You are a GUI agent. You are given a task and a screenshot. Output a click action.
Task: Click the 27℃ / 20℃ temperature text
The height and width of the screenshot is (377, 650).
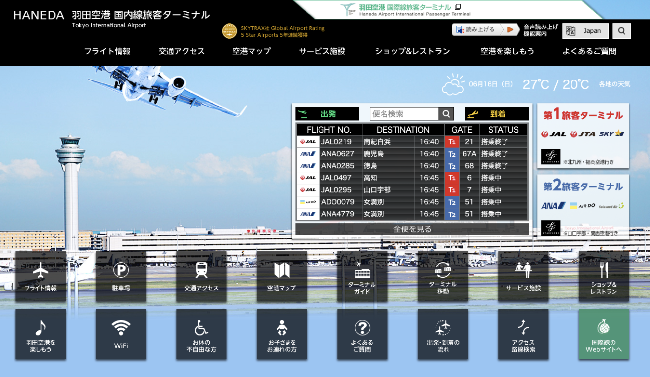coord(555,85)
